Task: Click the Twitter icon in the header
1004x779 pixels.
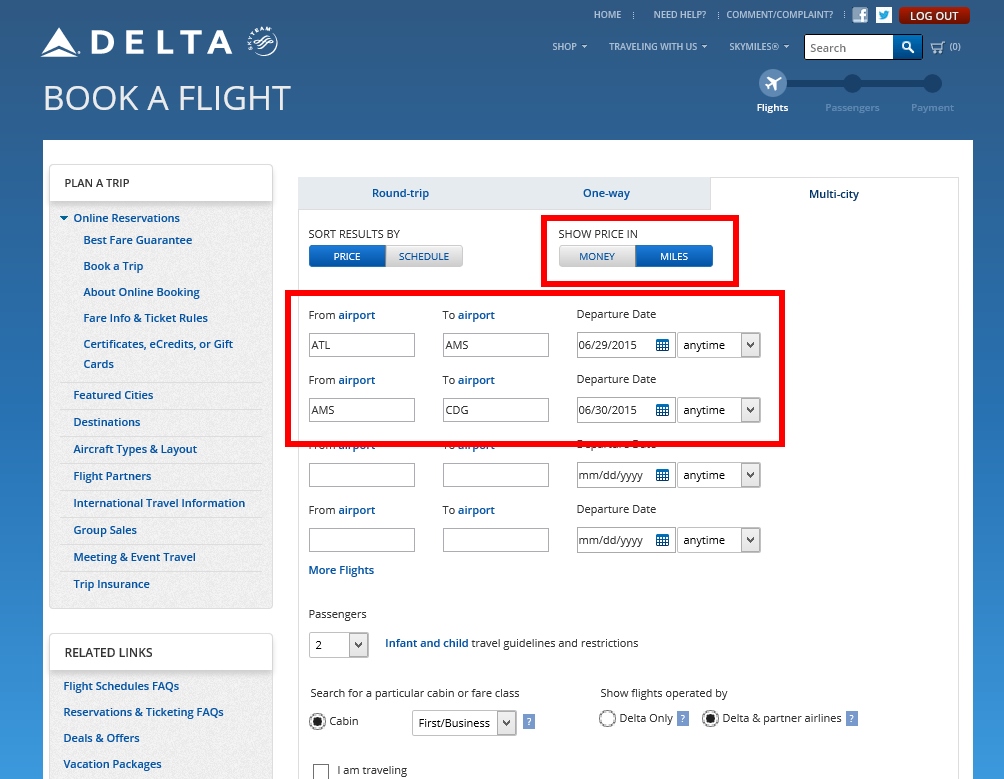Action: click(882, 14)
